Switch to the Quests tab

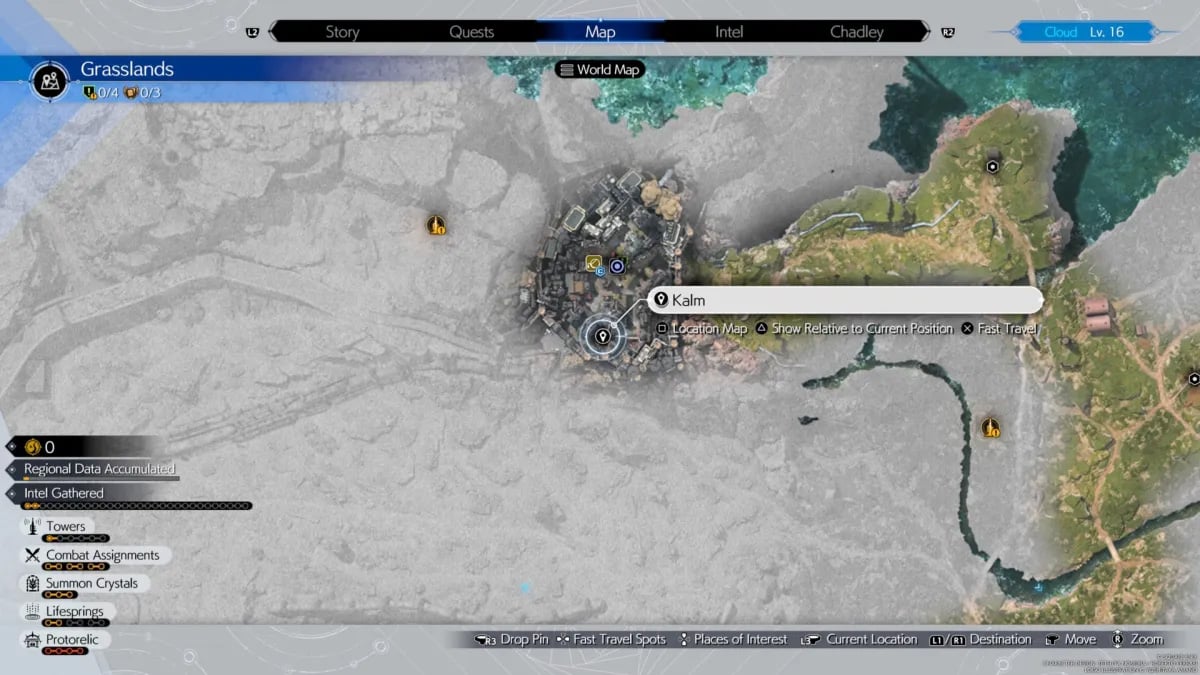pos(471,32)
